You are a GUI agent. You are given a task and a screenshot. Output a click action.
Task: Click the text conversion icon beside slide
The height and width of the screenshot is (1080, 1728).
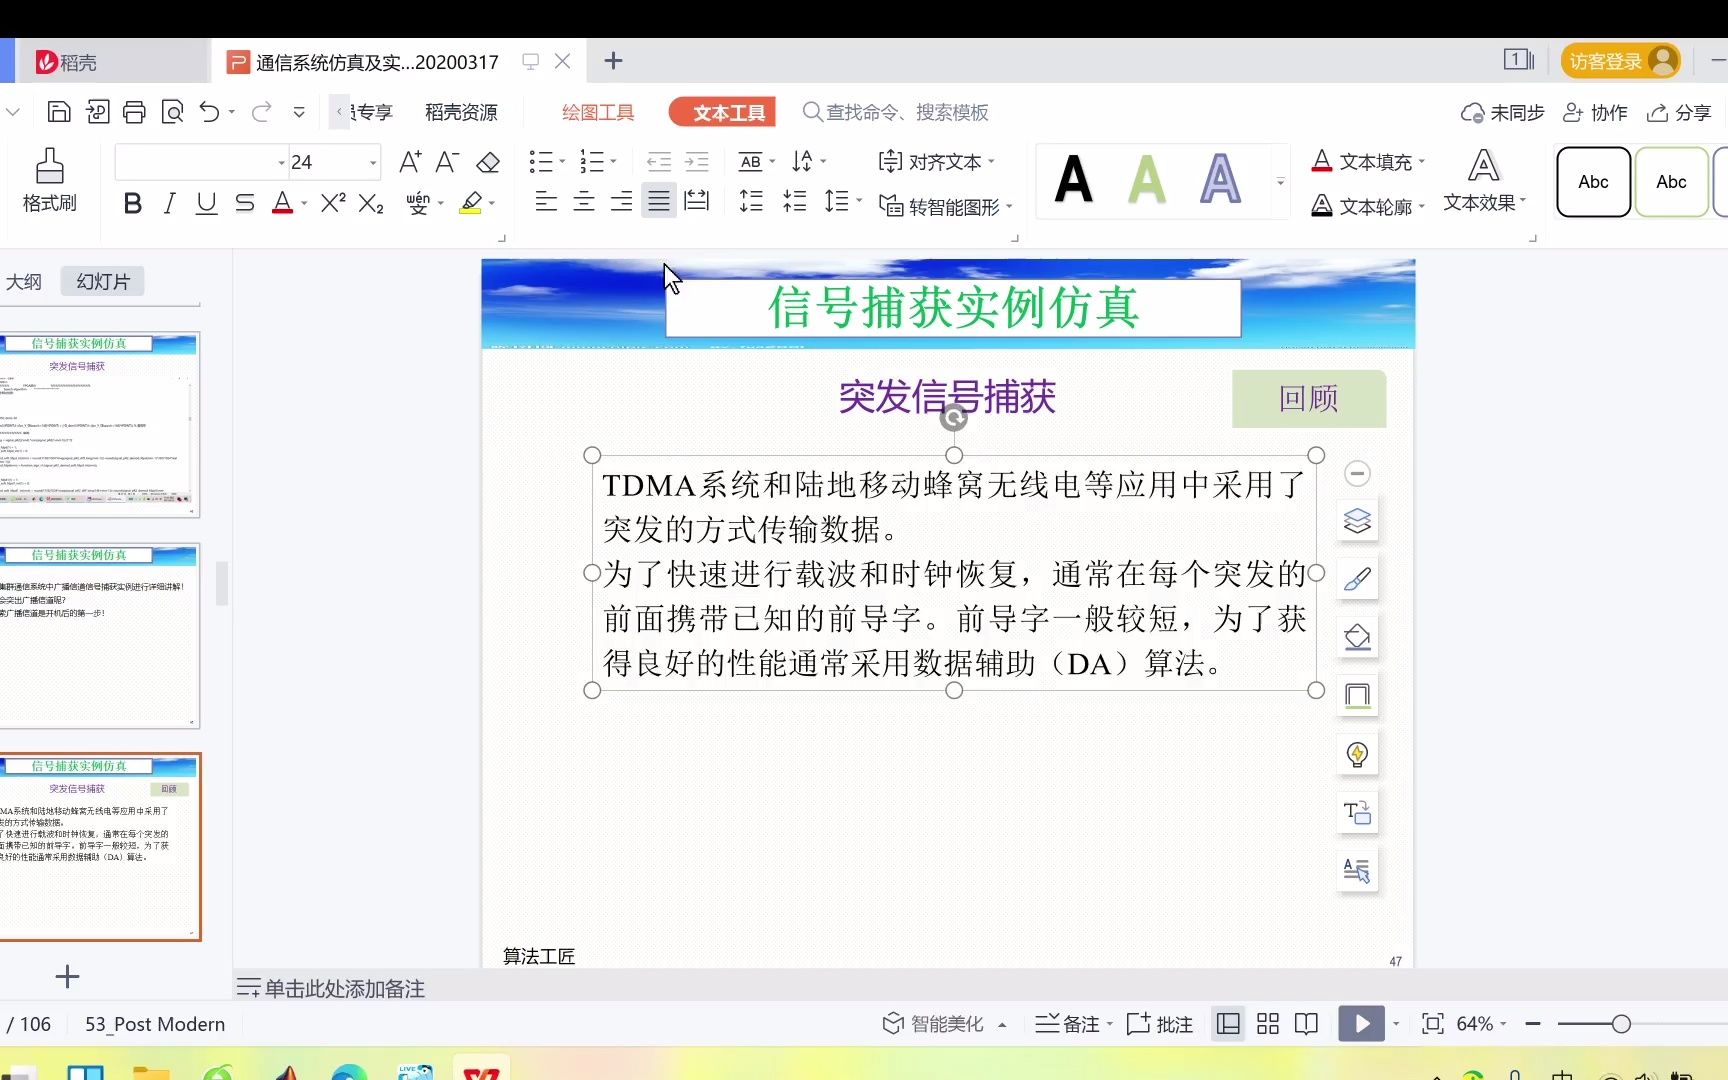click(x=1357, y=812)
